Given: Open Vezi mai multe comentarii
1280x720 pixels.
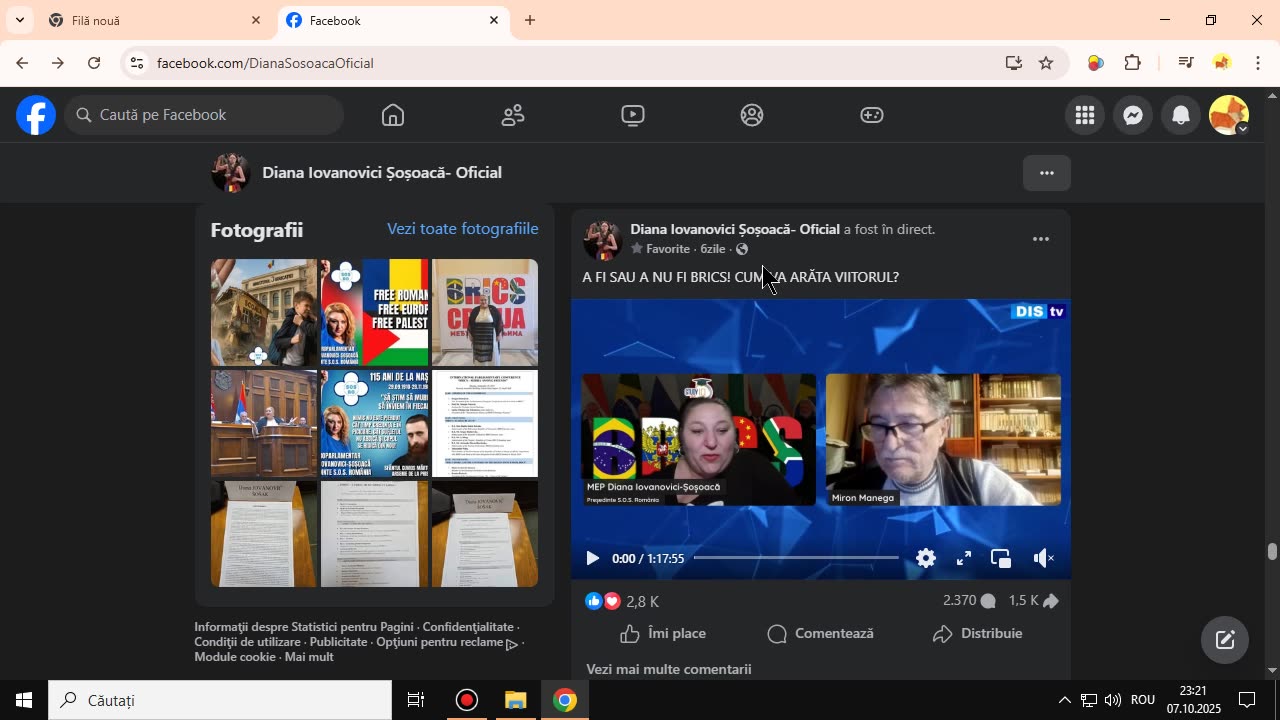Looking at the screenshot, I should 669,669.
